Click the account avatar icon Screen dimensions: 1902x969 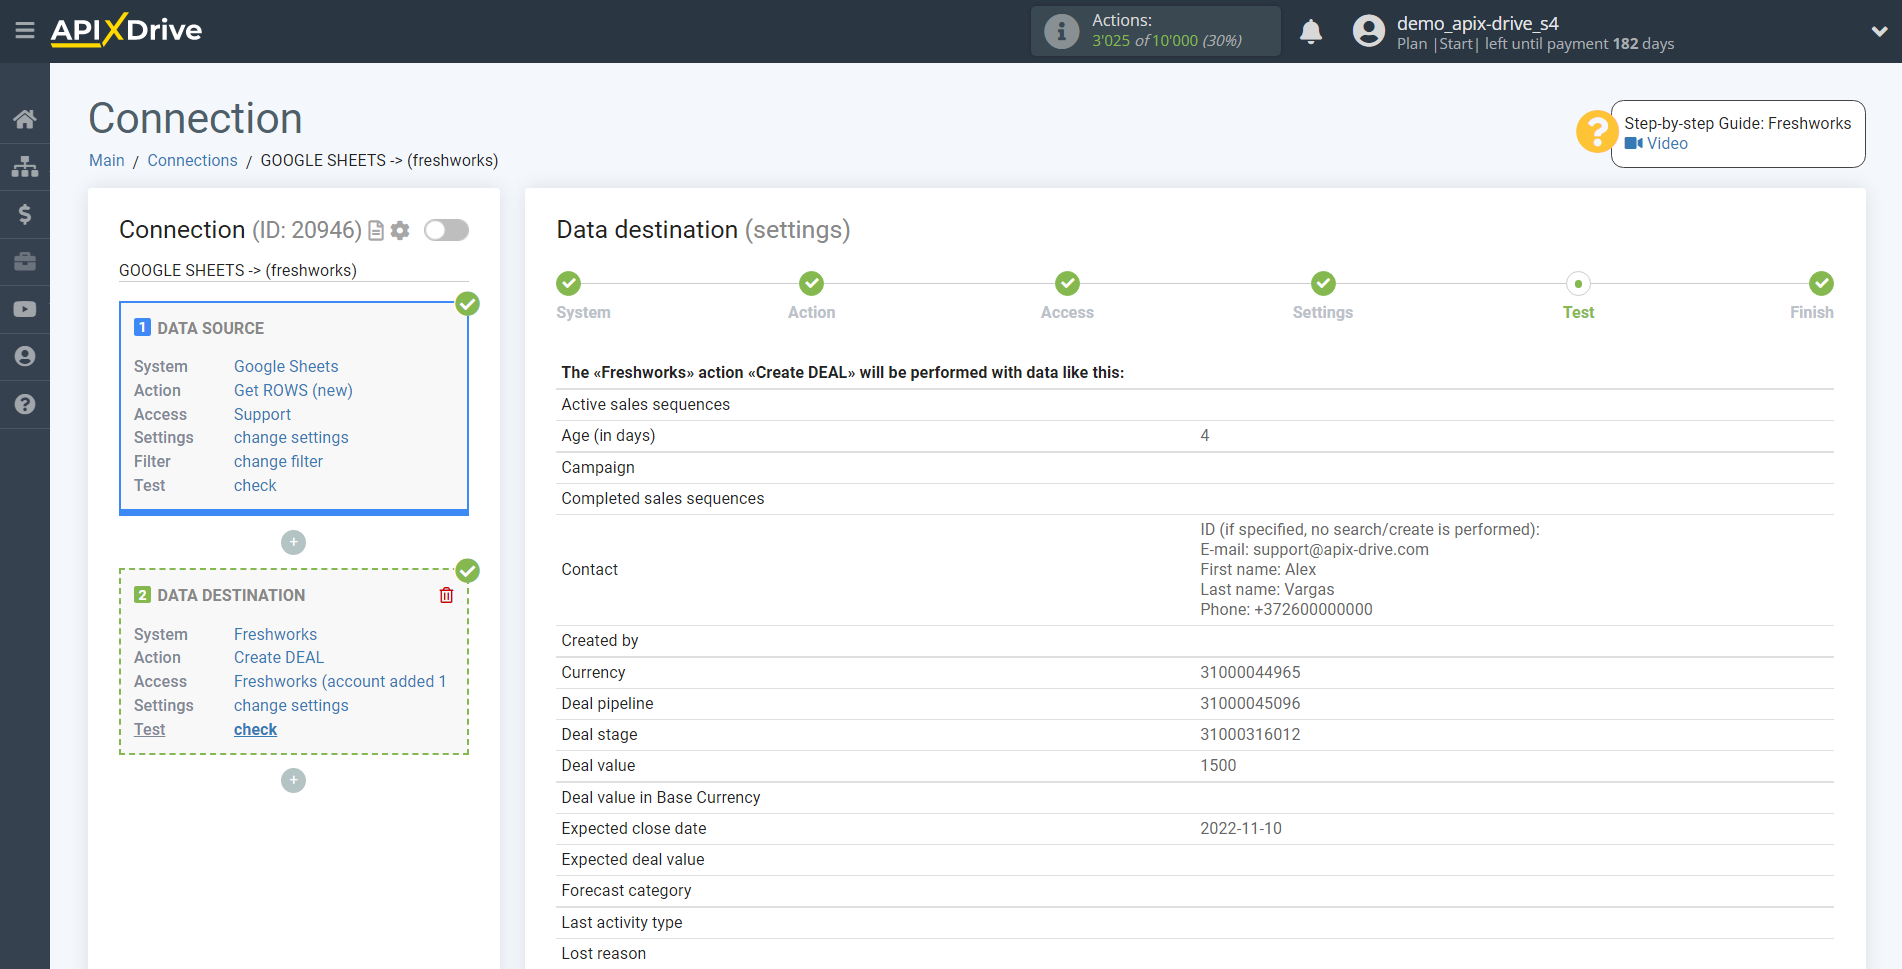1368,31
